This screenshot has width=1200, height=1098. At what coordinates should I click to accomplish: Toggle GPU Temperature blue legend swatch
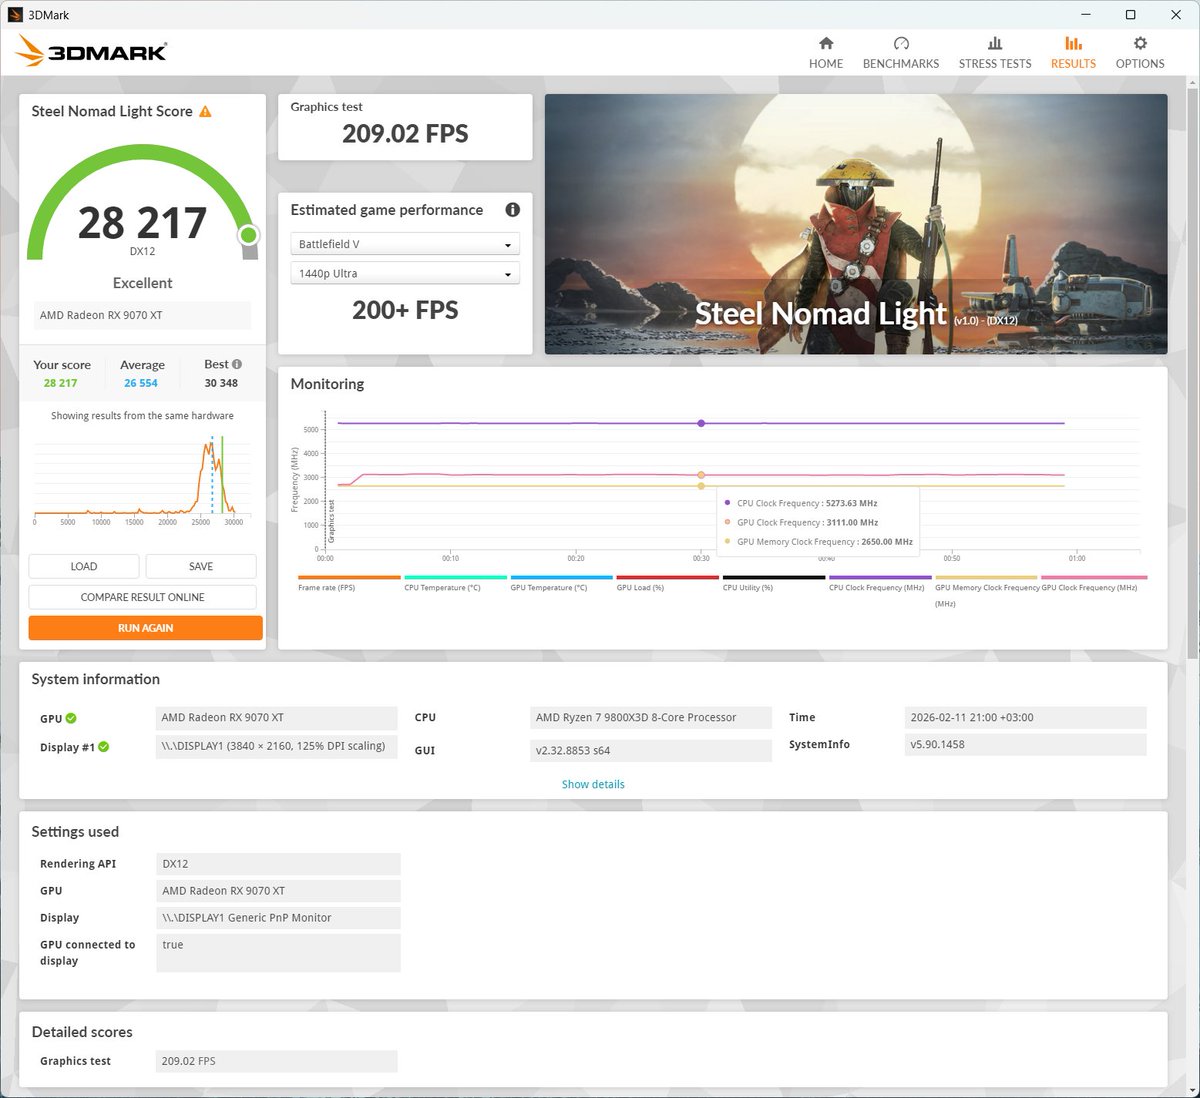[561, 578]
